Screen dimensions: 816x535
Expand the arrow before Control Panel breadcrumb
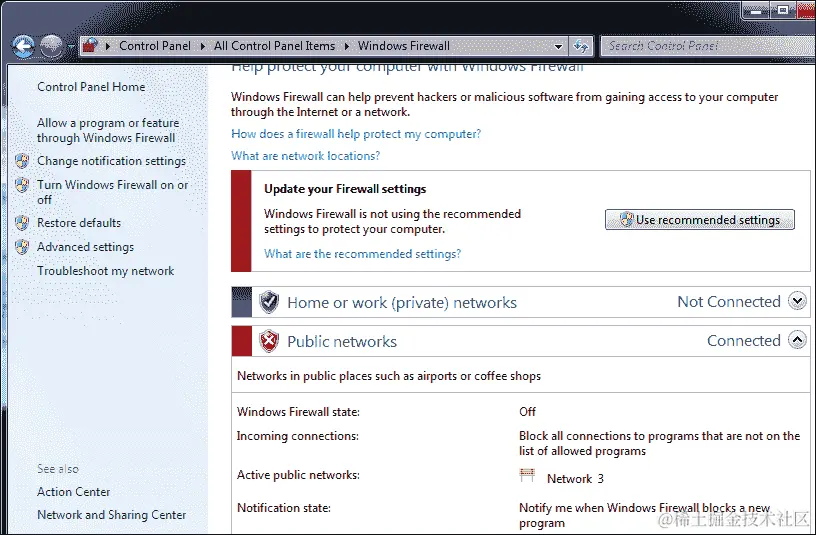(x=108, y=46)
